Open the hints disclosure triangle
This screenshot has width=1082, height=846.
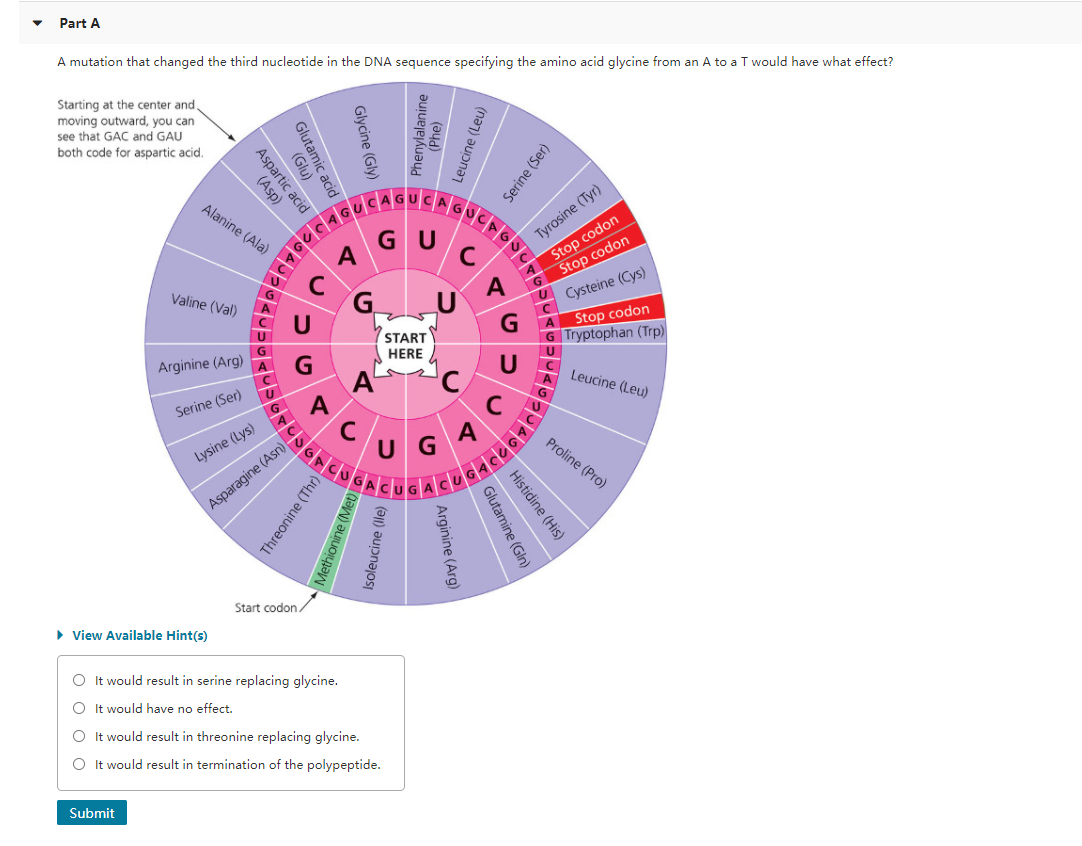pyautogui.click(x=59, y=635)
